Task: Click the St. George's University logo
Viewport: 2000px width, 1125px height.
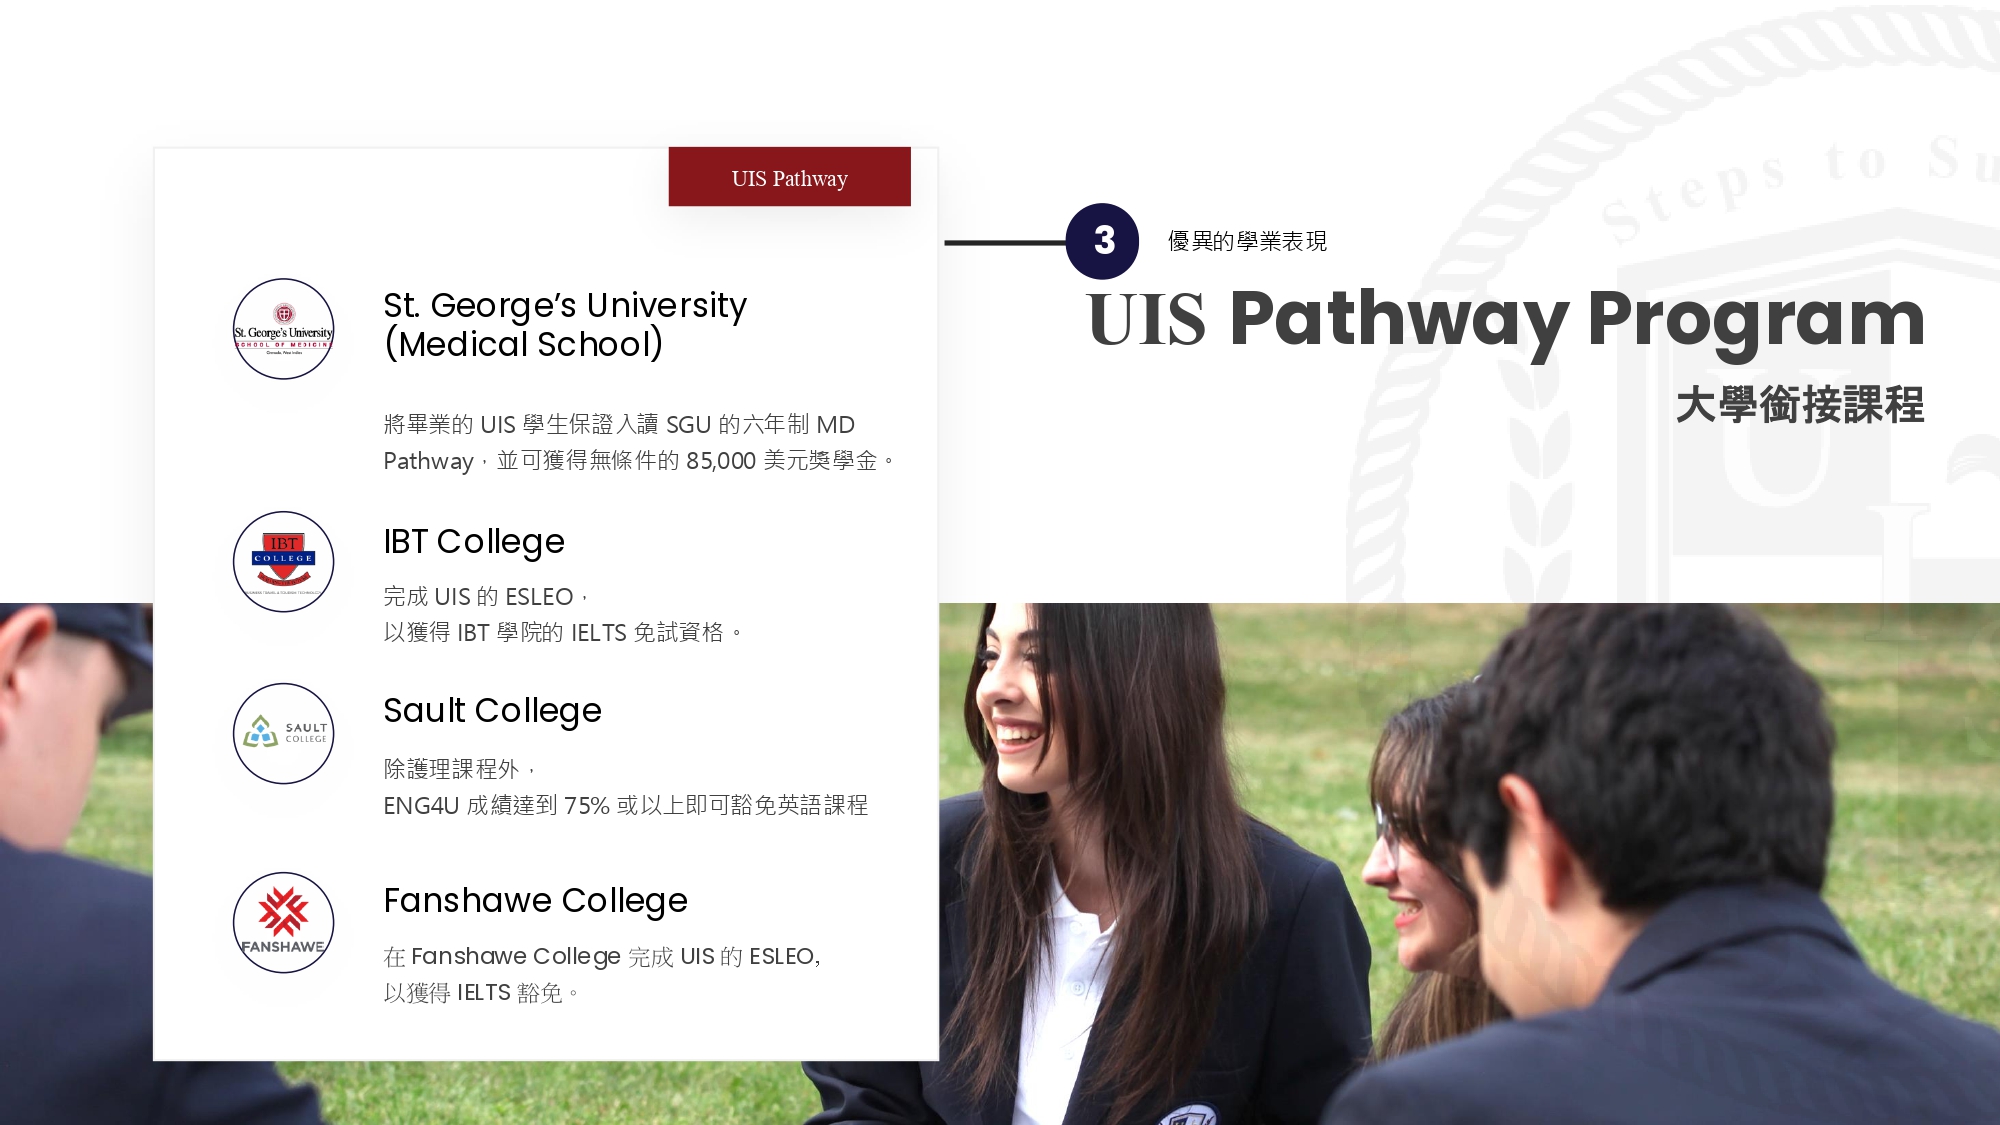Action: [284, 329]
